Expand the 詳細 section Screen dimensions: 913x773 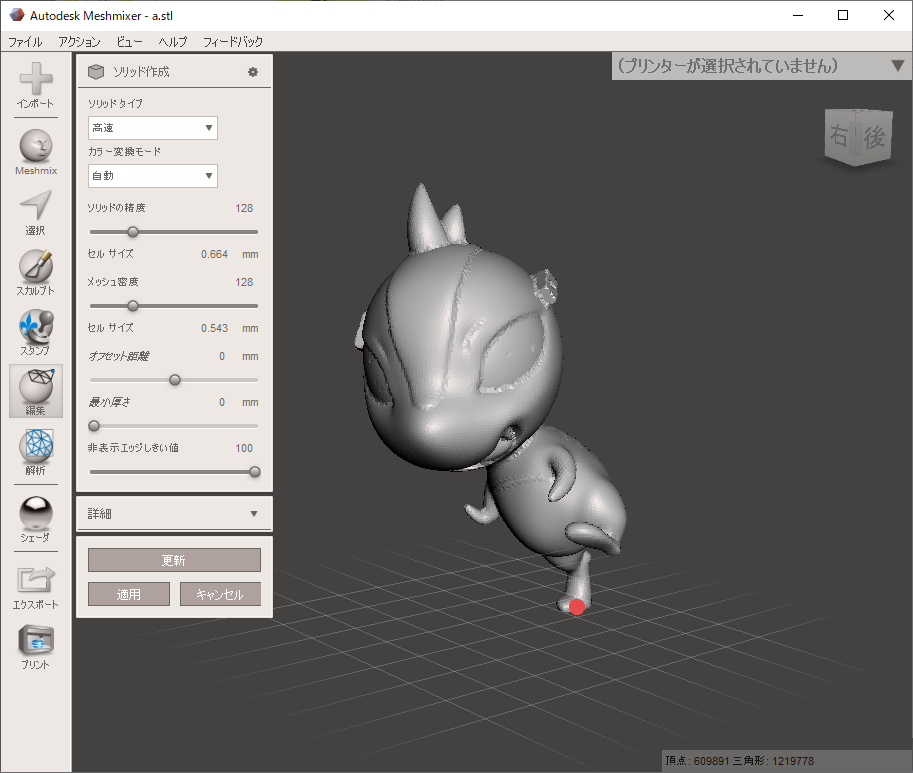174,513
